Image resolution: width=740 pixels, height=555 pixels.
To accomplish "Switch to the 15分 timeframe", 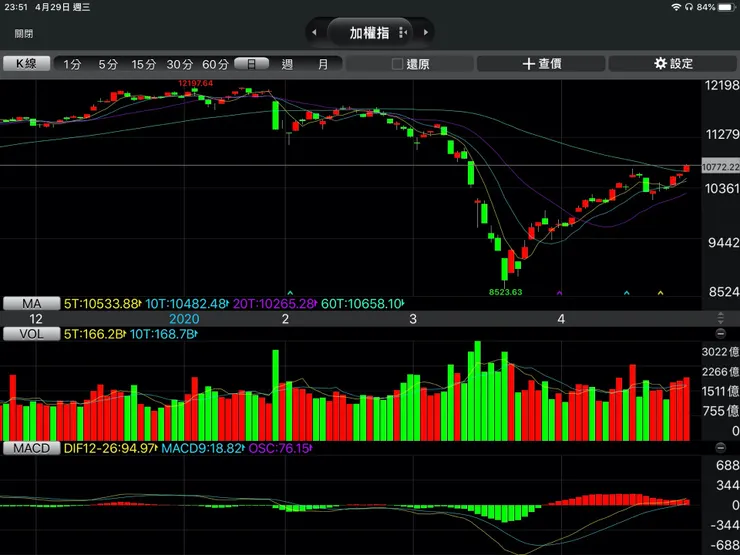I will coord(143,64).
